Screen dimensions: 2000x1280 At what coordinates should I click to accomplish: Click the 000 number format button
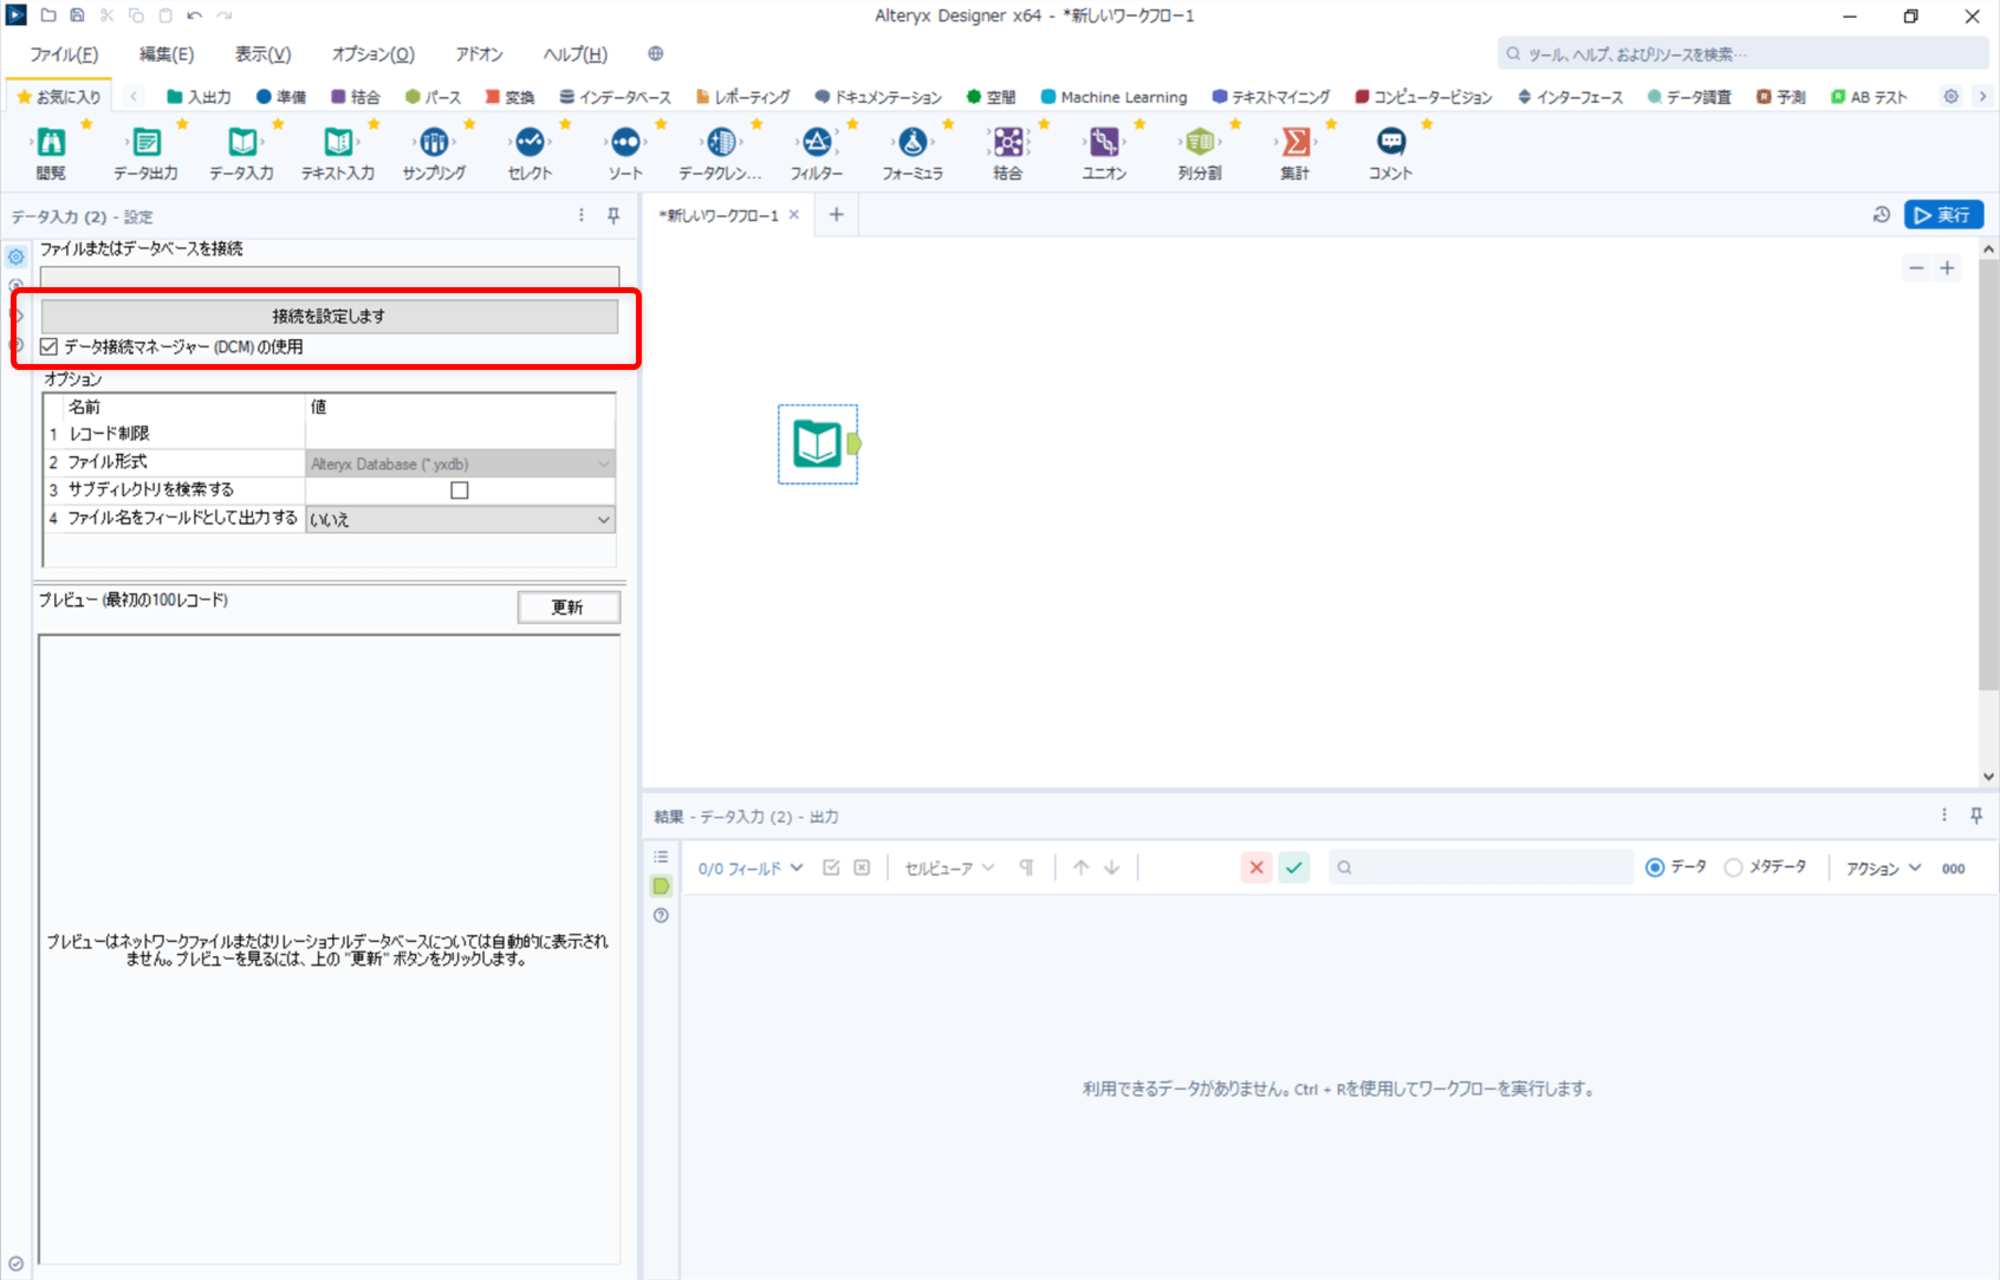[x=1953, y=868]
